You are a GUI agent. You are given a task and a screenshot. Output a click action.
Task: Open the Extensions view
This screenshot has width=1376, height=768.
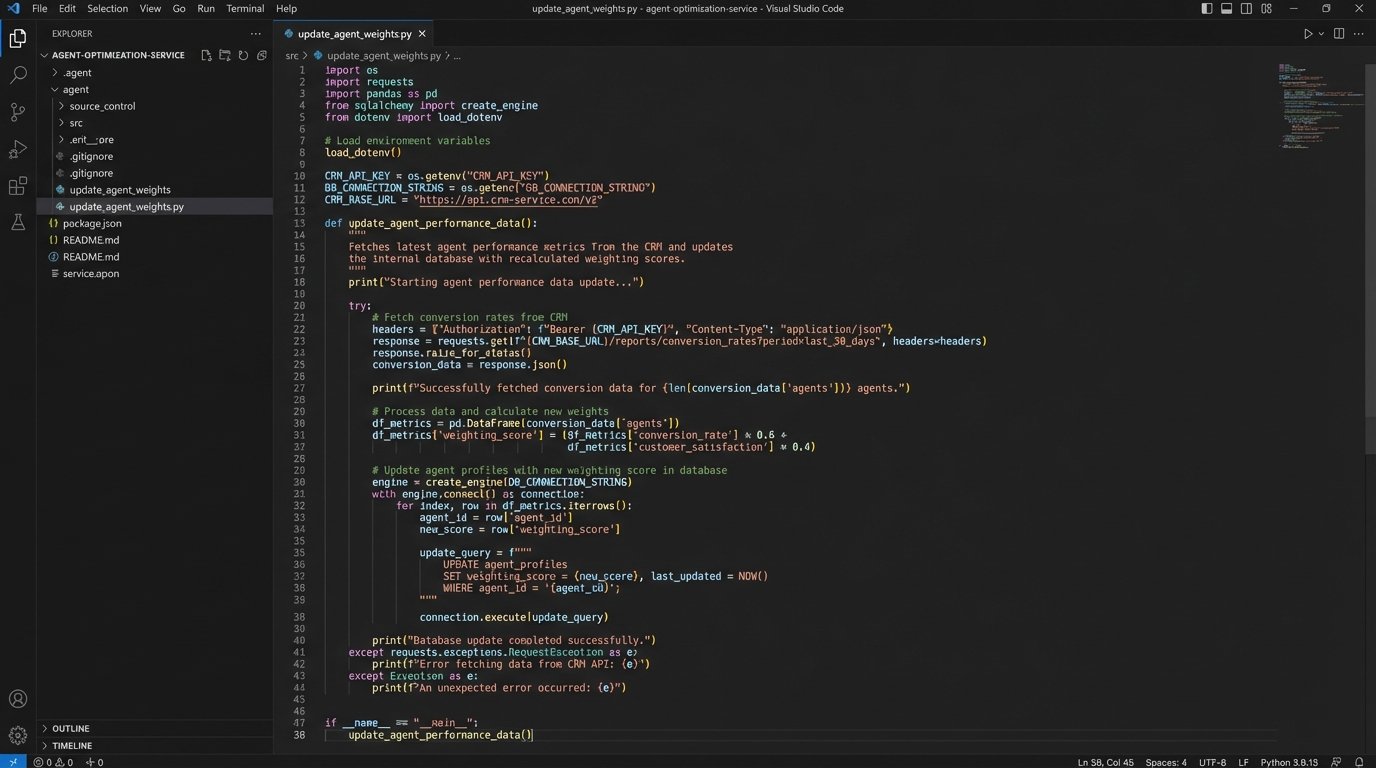click(x=17, y=187)
